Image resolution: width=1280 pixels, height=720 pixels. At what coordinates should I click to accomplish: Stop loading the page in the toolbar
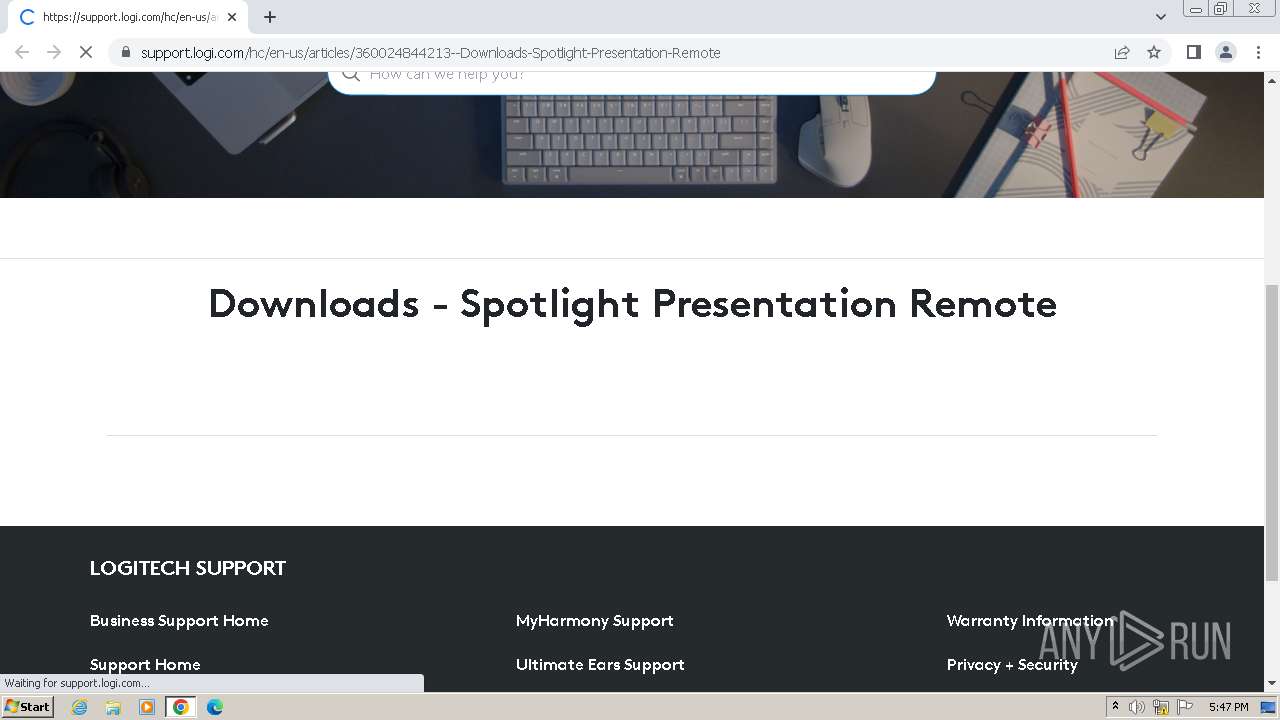point(86,52)
